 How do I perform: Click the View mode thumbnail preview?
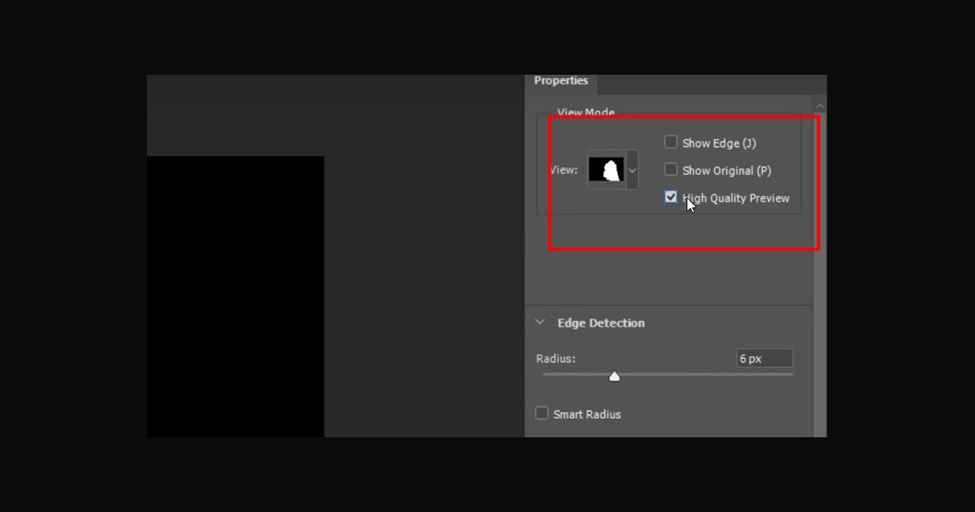pos(606,170)
